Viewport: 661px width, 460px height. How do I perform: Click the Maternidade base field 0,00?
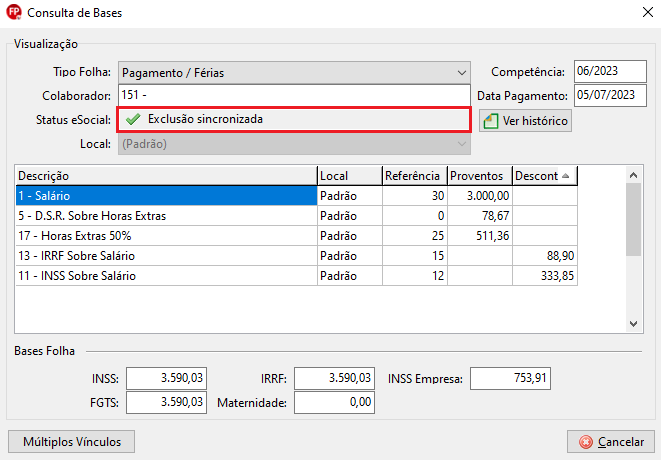click(334, 402)
